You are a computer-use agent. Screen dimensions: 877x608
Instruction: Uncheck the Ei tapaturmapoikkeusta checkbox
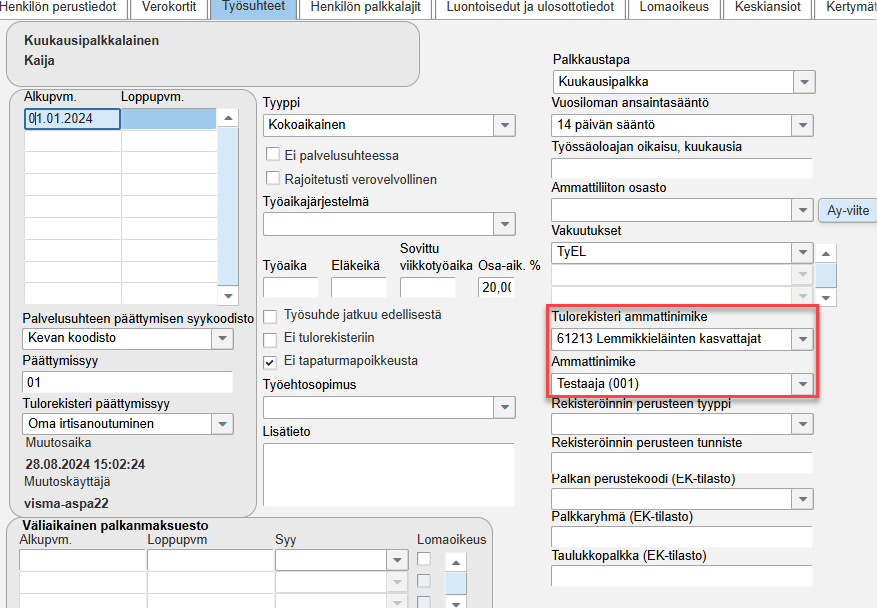pyautogui.click(x=268, y=363)
